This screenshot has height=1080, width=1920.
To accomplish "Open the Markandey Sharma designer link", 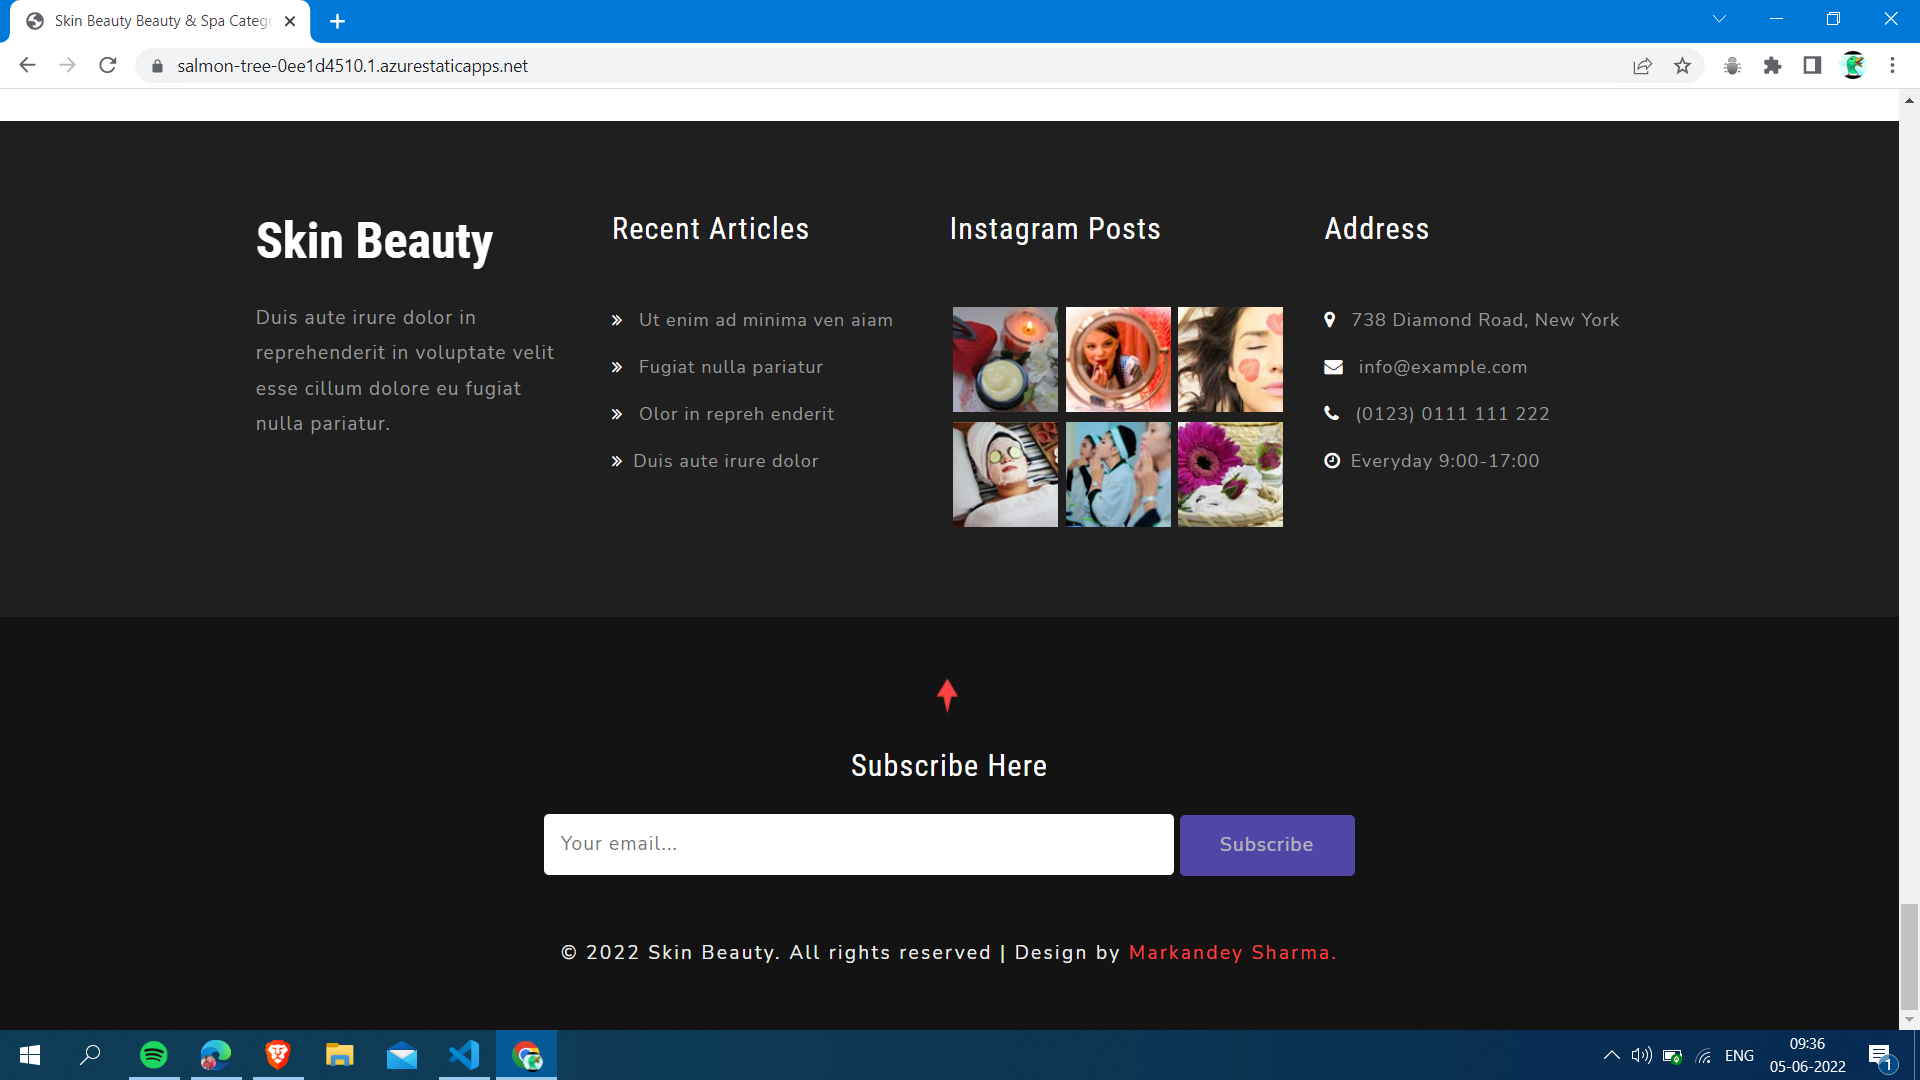I will 1231,952.
